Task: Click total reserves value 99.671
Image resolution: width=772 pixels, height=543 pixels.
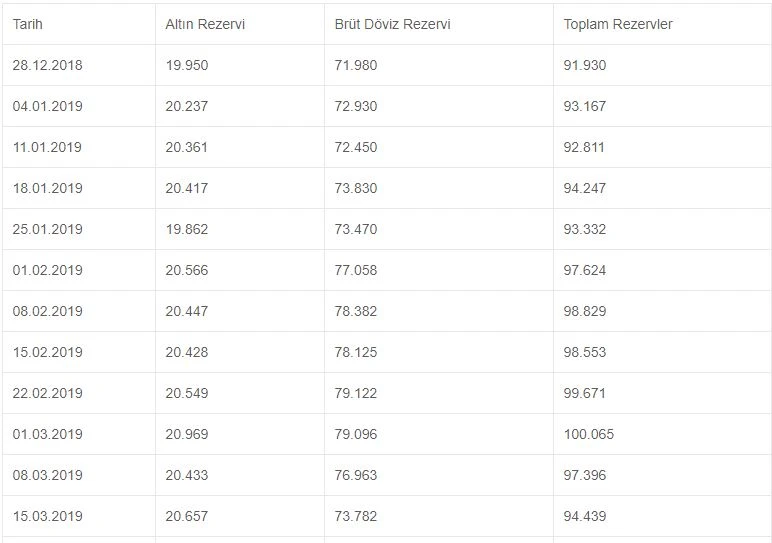Action: 585,393
